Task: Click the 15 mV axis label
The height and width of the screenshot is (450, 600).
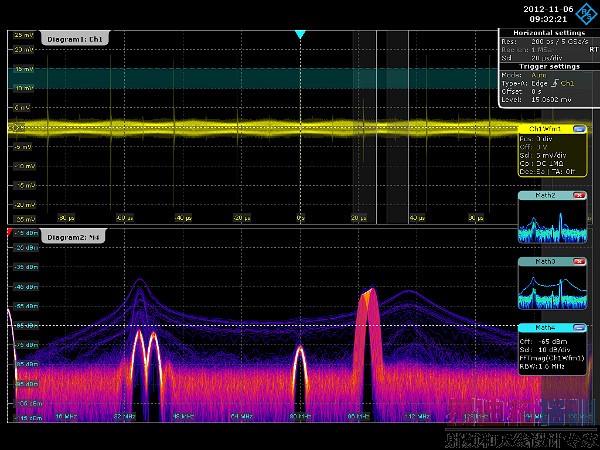Action: (x=24, y=69)
